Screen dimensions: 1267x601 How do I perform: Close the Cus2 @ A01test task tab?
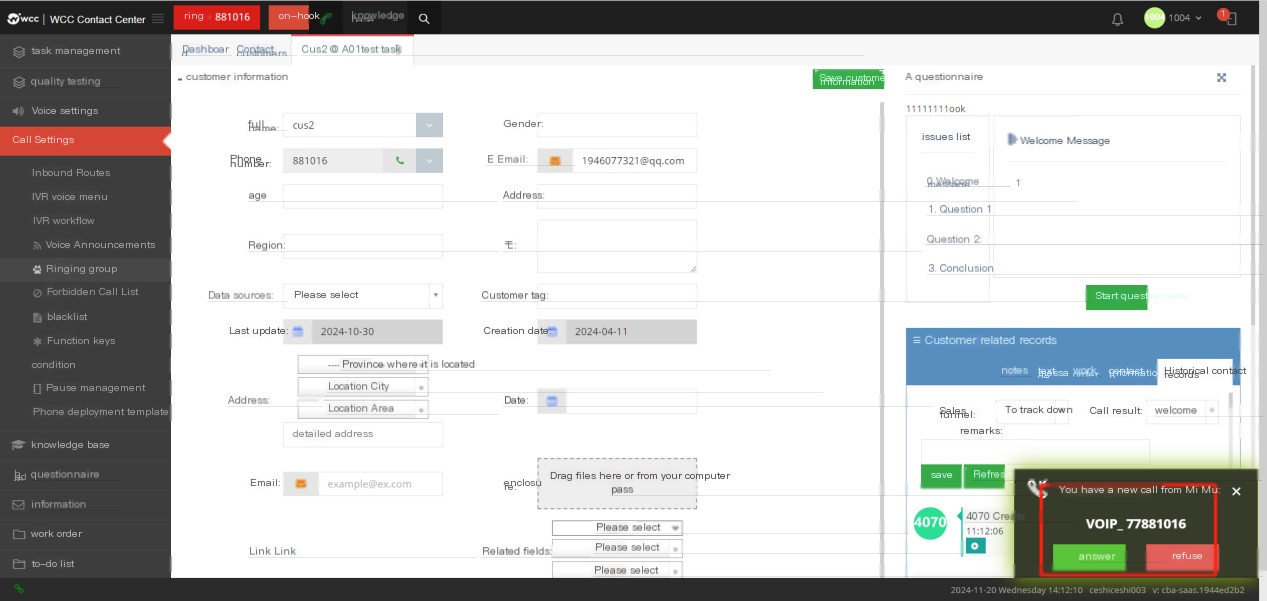point(398,48)
